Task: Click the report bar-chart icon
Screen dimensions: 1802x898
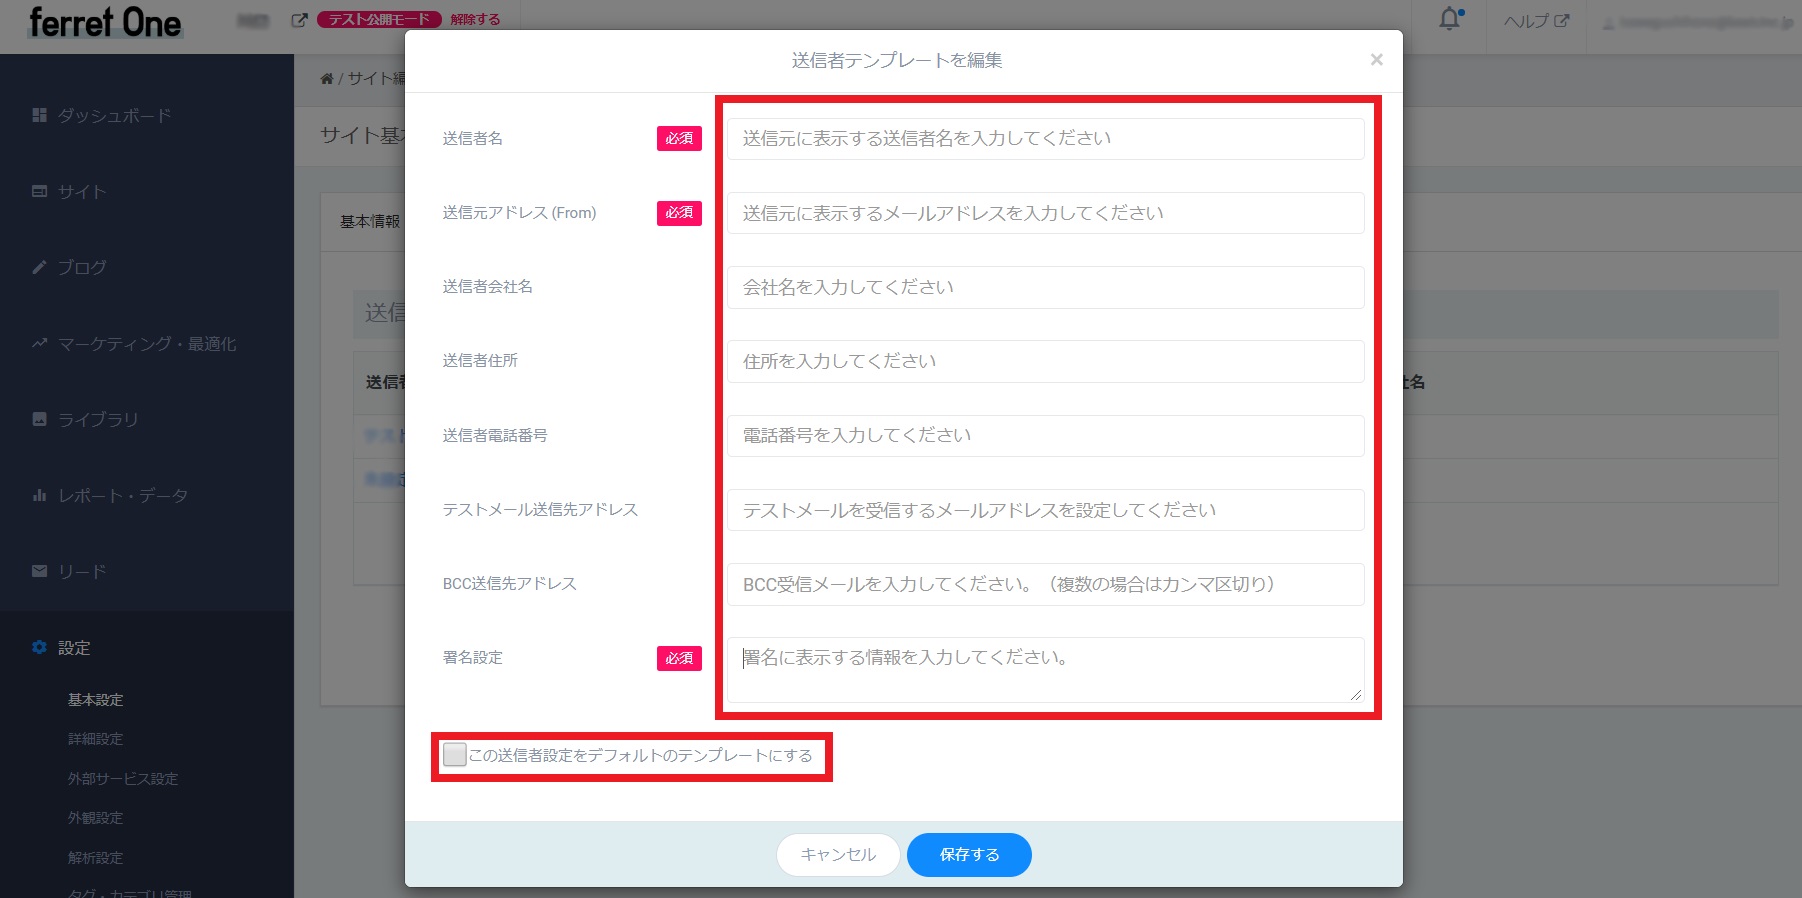Action: point(40,495)
